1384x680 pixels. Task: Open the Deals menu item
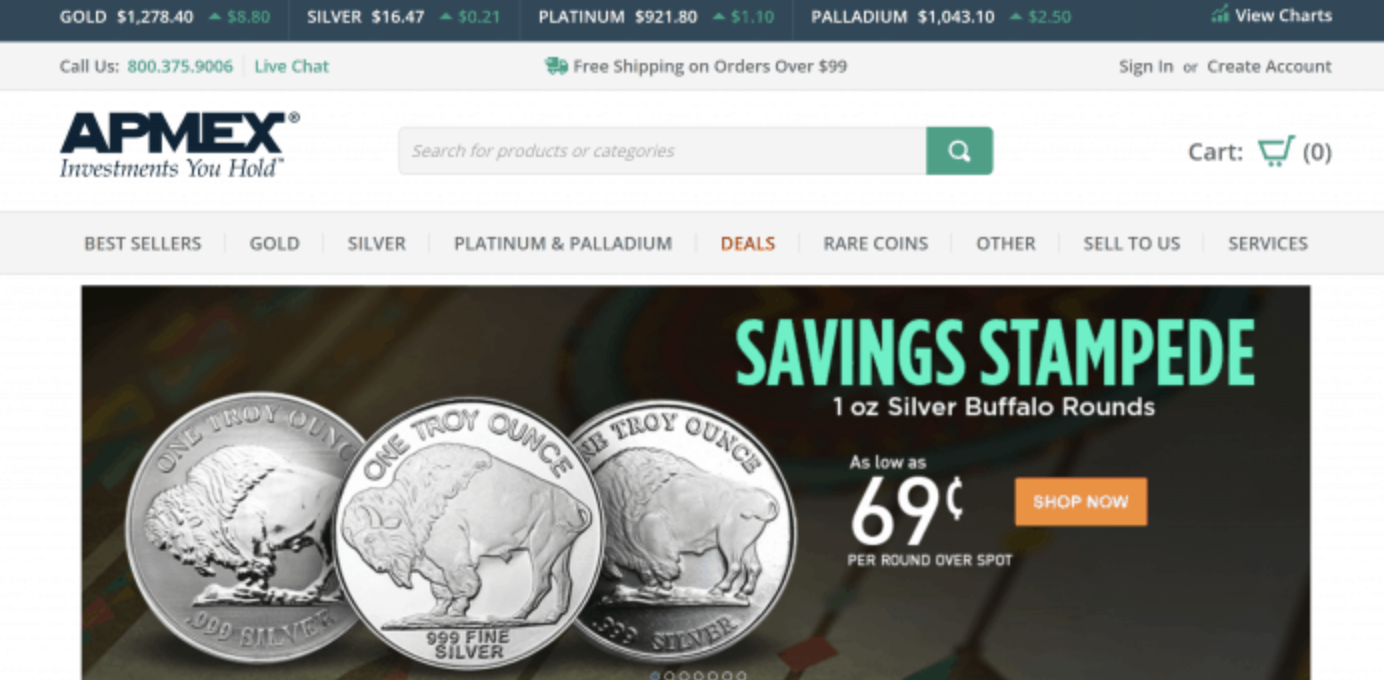(x=748, y=243)
